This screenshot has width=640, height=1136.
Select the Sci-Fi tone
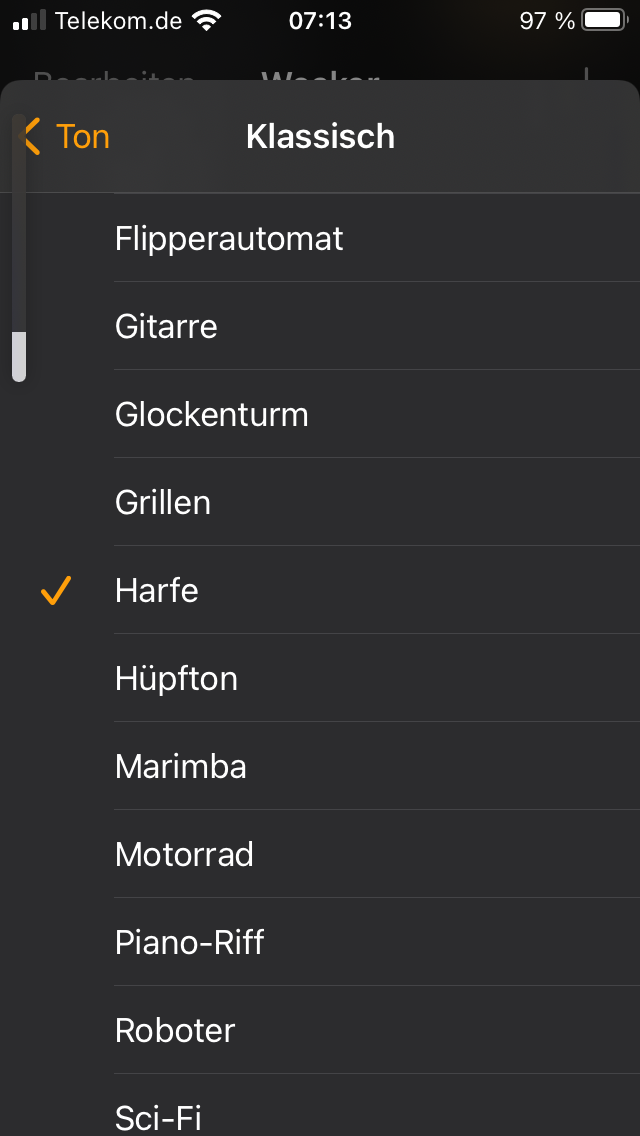[158, 1116]
